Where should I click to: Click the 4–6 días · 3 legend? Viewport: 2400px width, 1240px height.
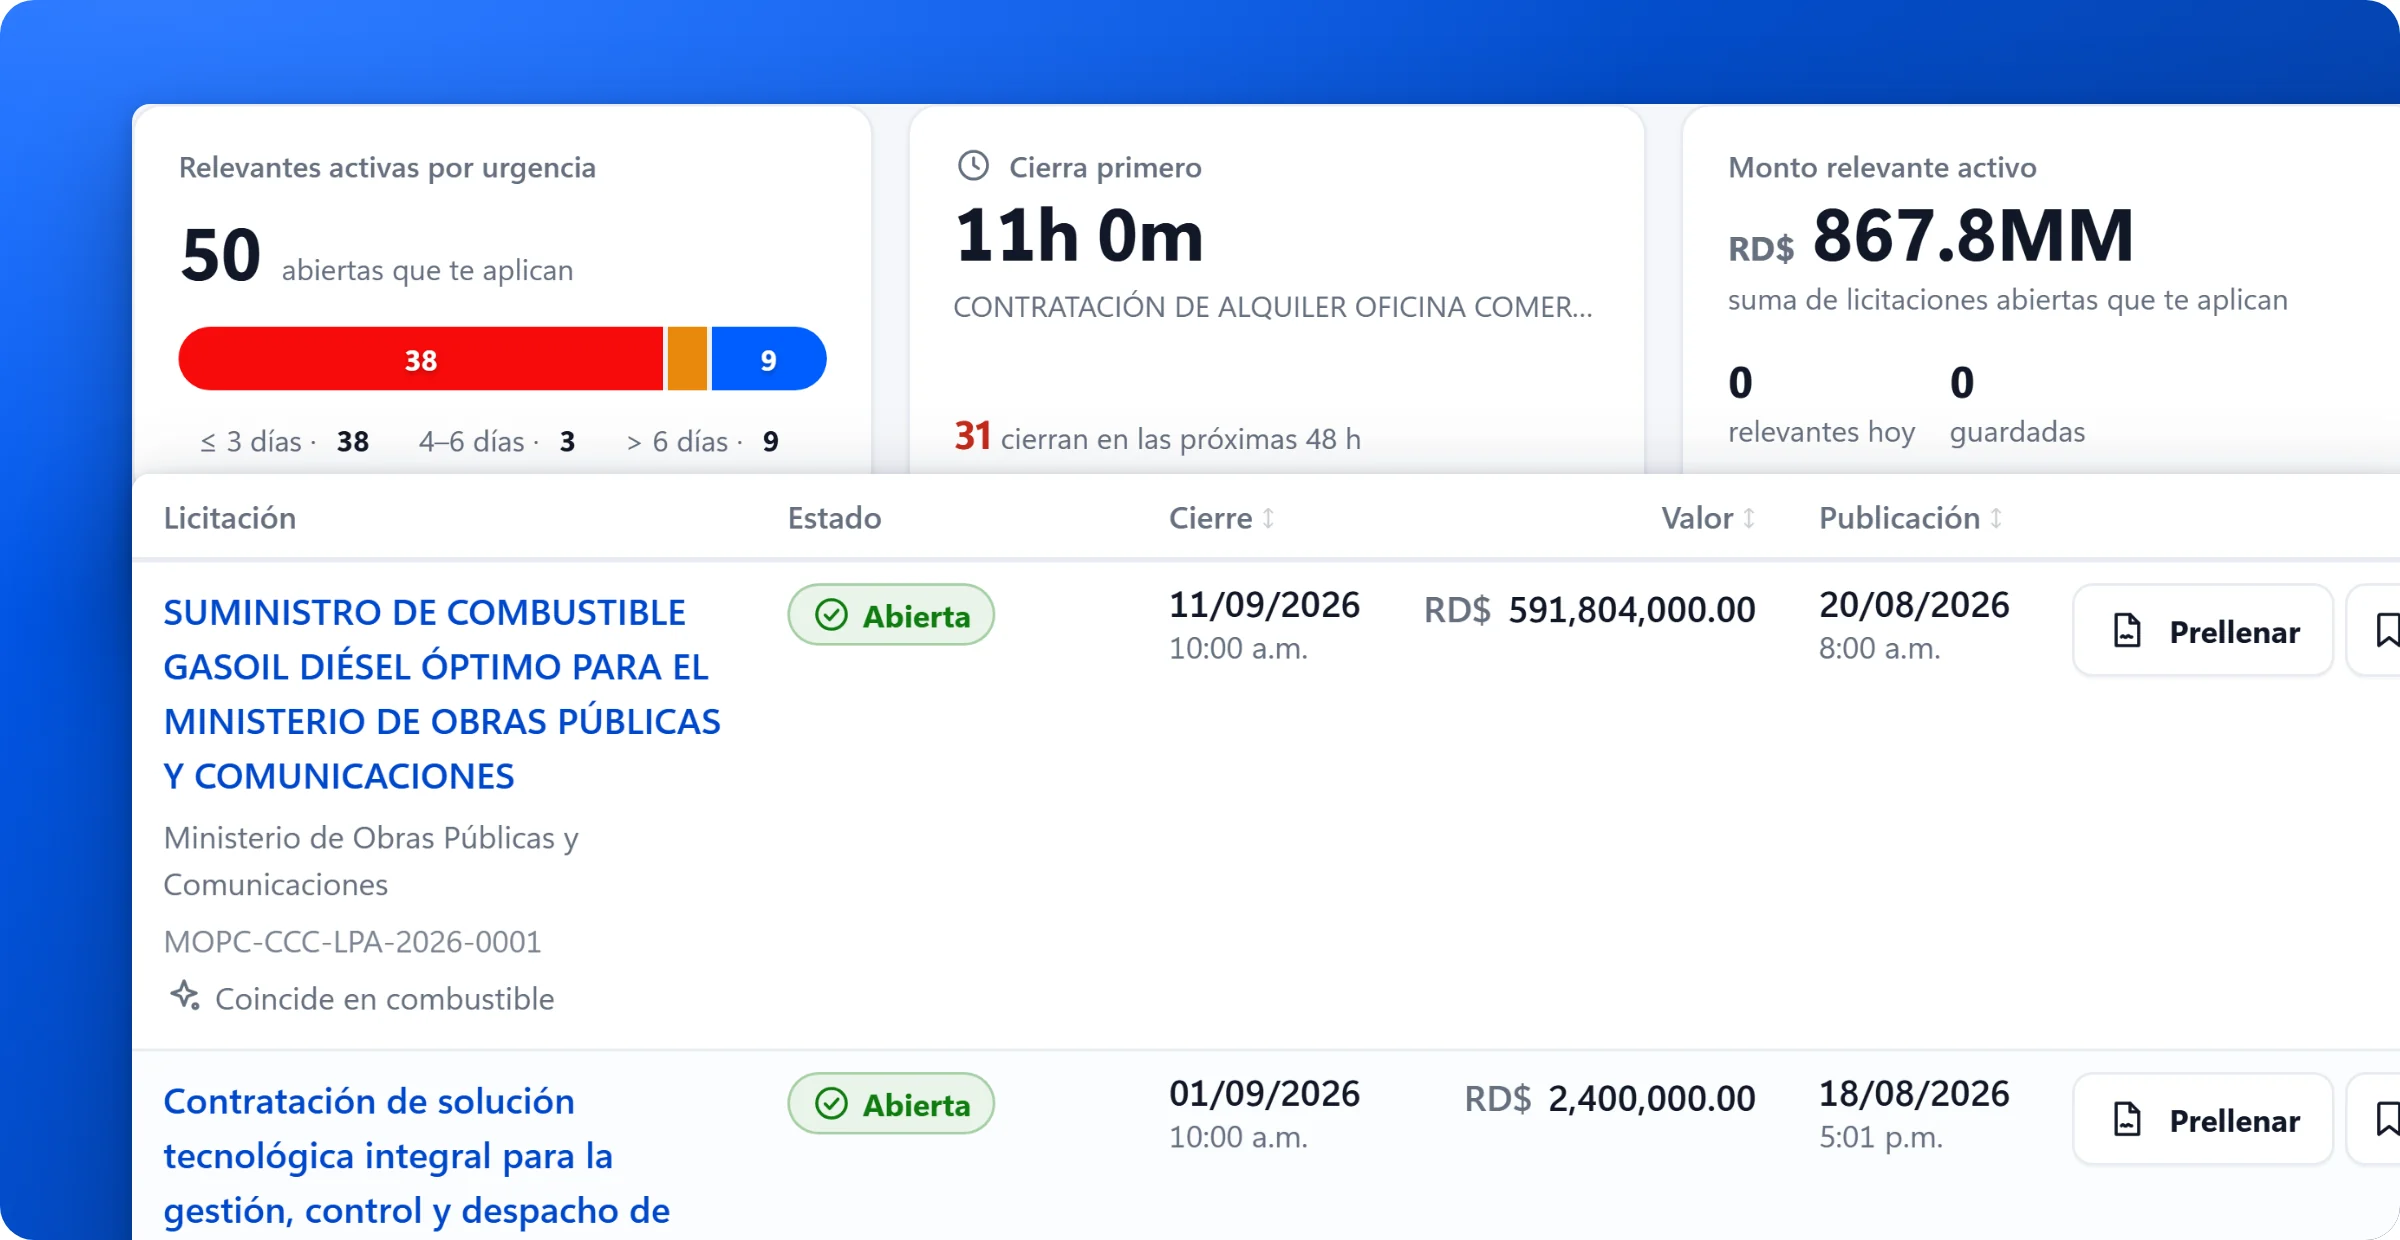click(497, 441)
